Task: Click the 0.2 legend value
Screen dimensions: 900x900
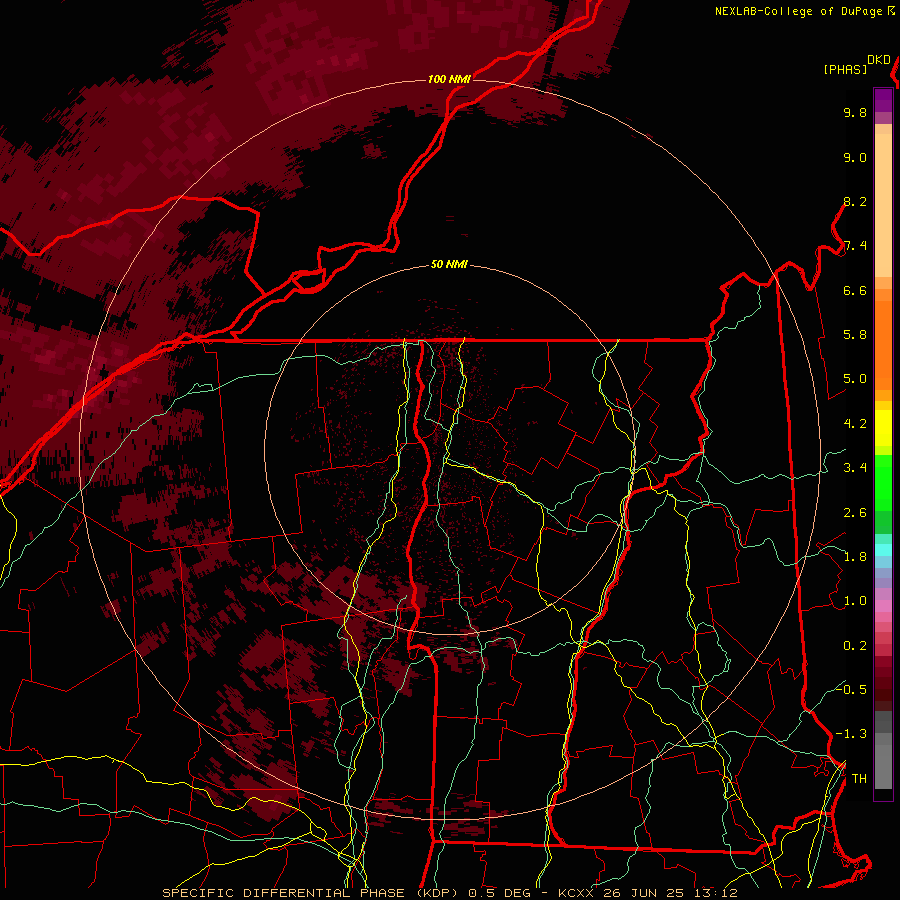Action: click(855, 646)
